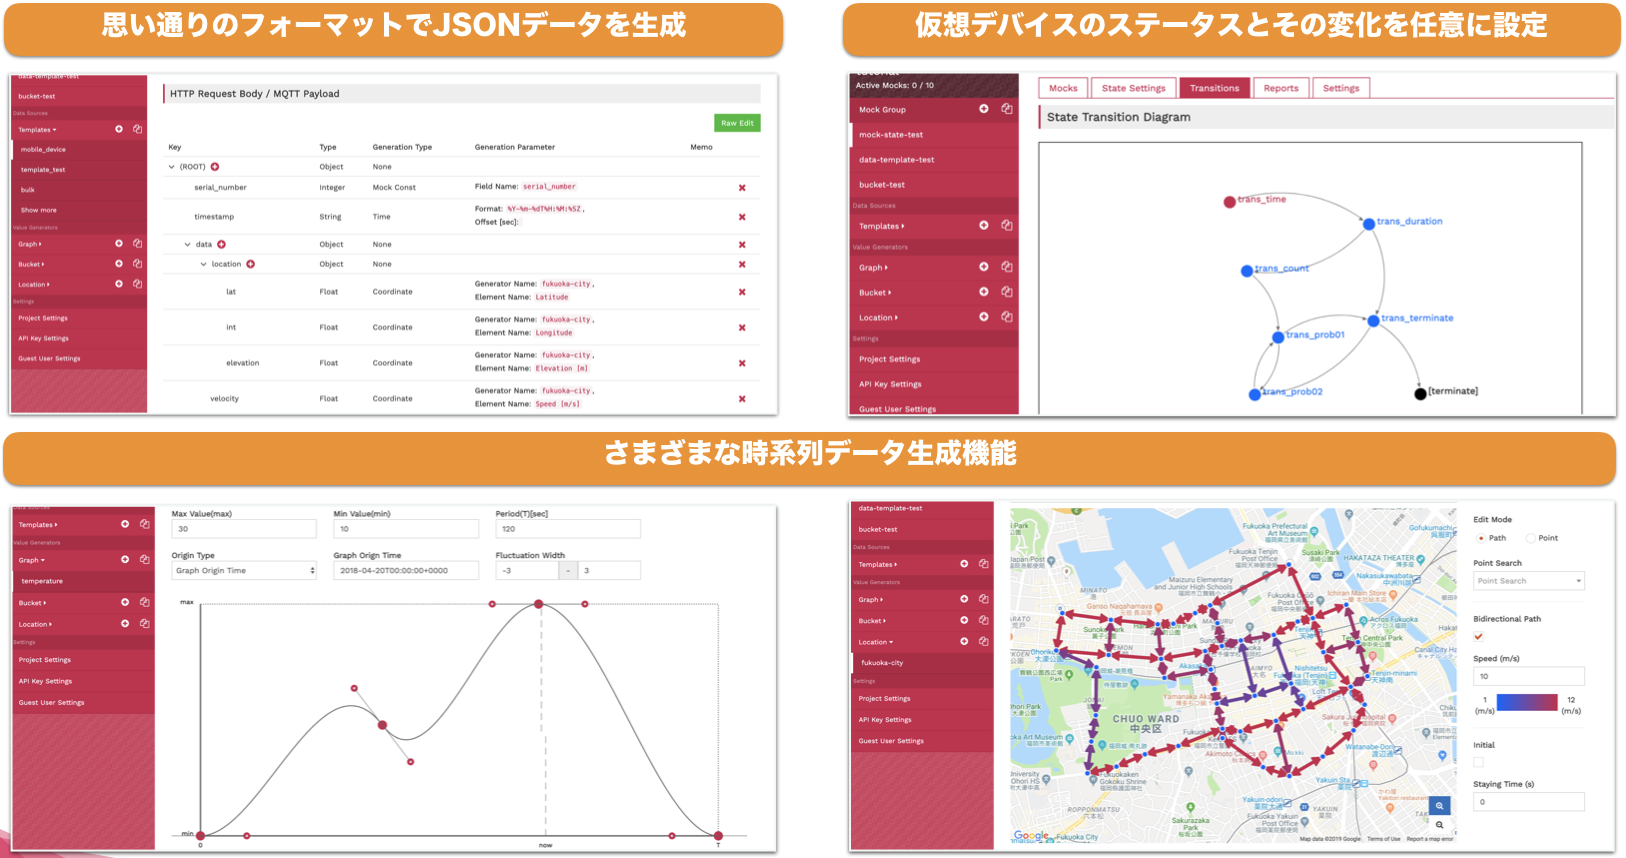Copy Templates in the curve editor sidebar
This screenshot has height=858, width=1626.
tap(145, 524)
